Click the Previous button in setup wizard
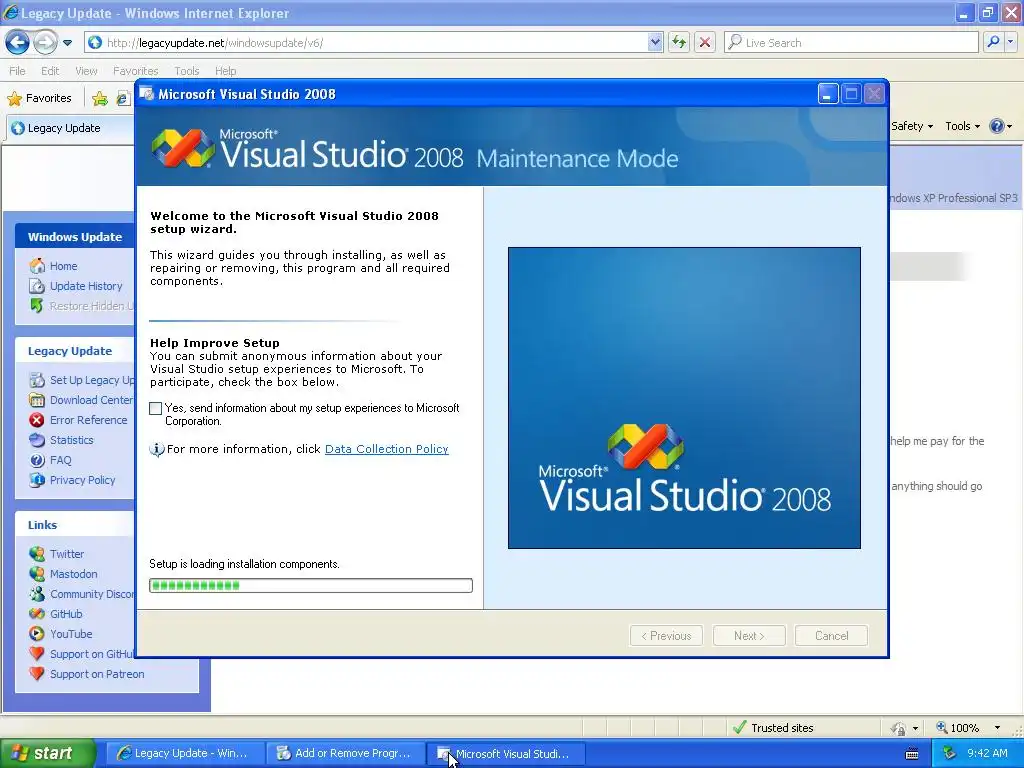The width and height of the screenshot is (1024, 768). coord(666,636)
